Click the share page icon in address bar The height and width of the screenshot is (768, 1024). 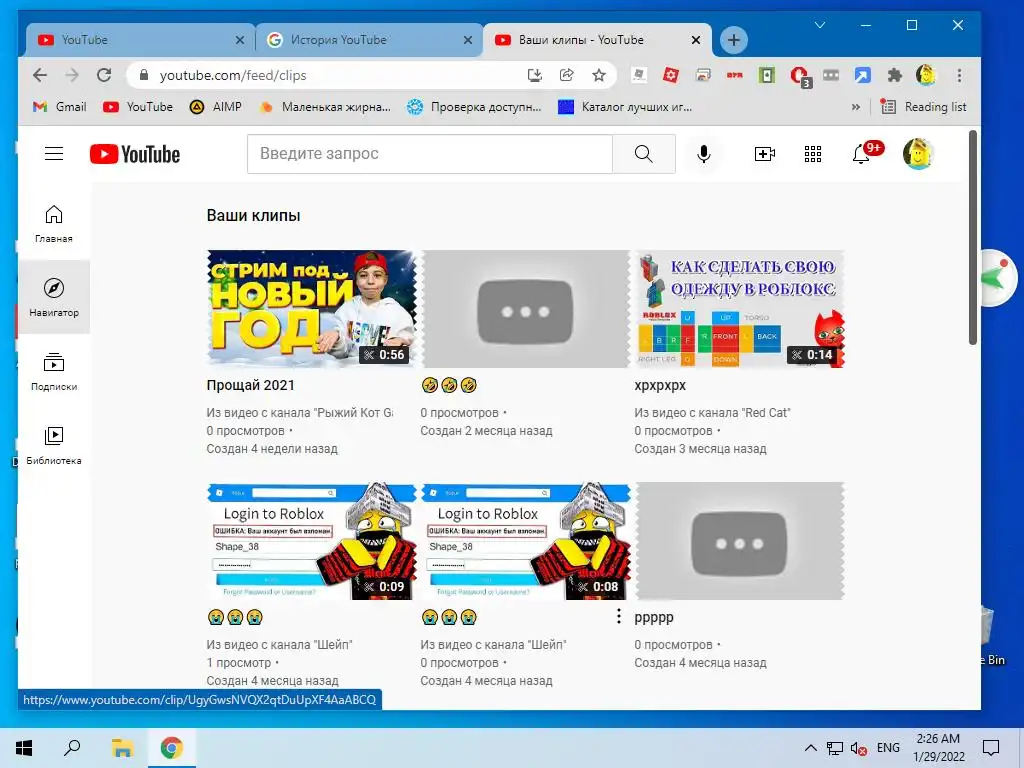[566, 75]
